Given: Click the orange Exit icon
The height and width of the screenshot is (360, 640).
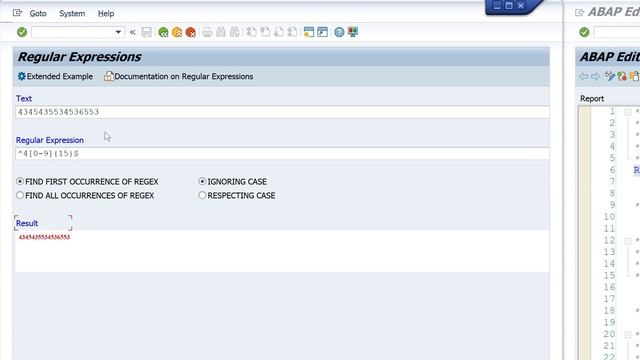Looking at the screenshot, I should (x=177, y=32).
